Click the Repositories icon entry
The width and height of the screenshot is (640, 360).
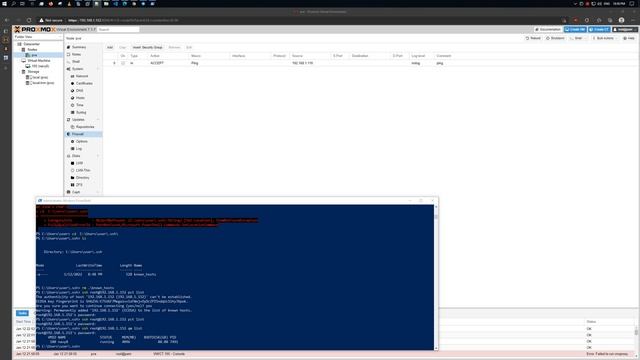[x=73, y=127]
